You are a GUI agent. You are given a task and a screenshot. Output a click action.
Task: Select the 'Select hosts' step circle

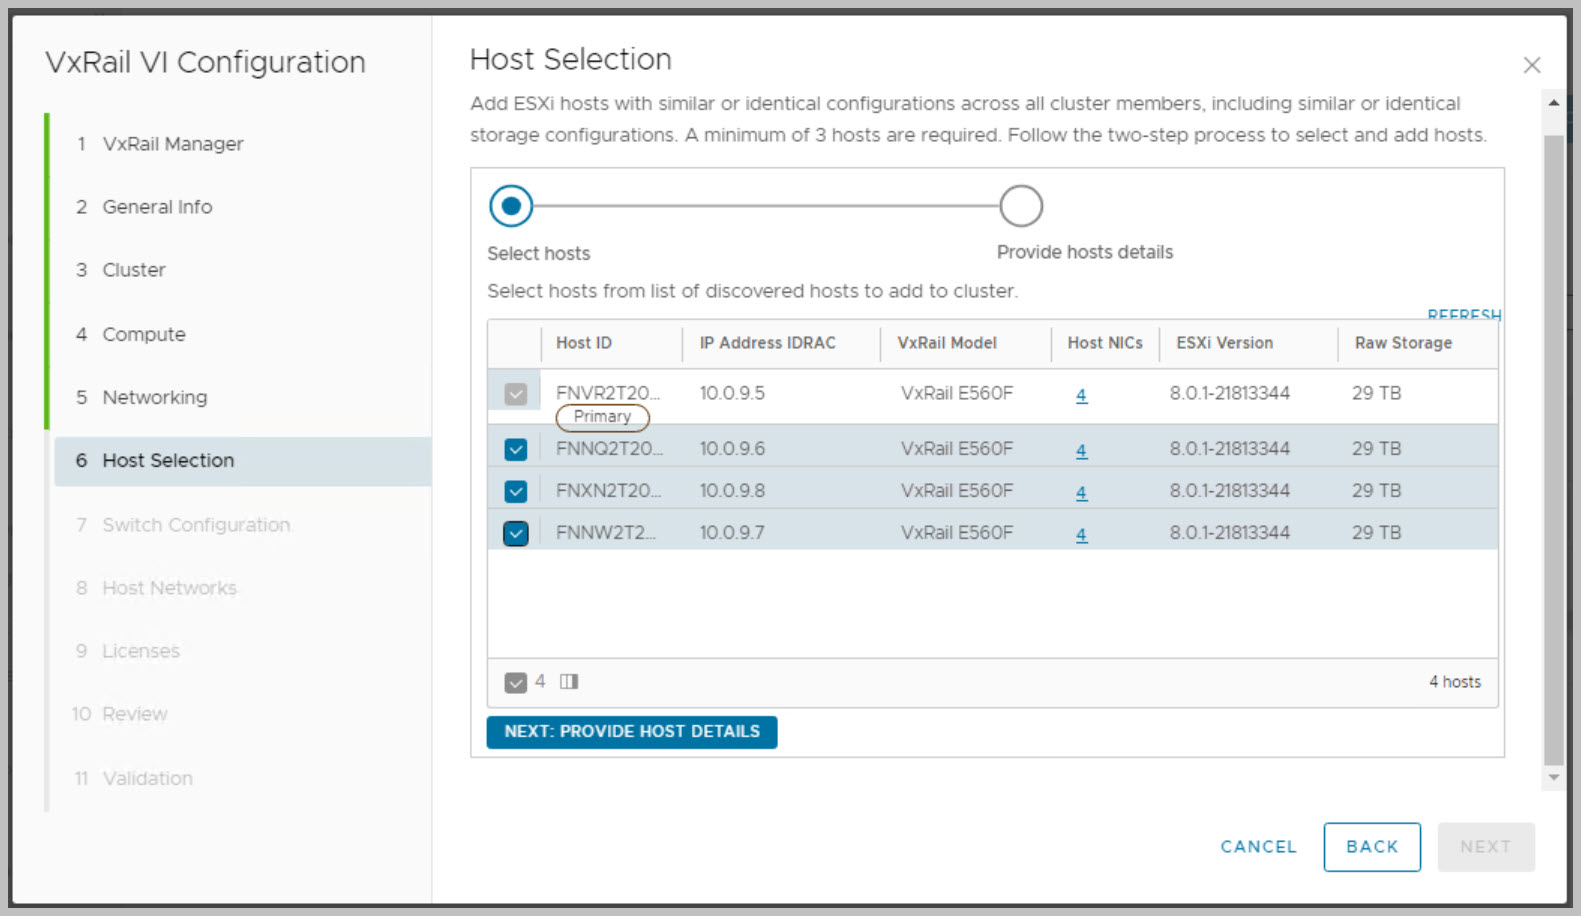(511, 206)
